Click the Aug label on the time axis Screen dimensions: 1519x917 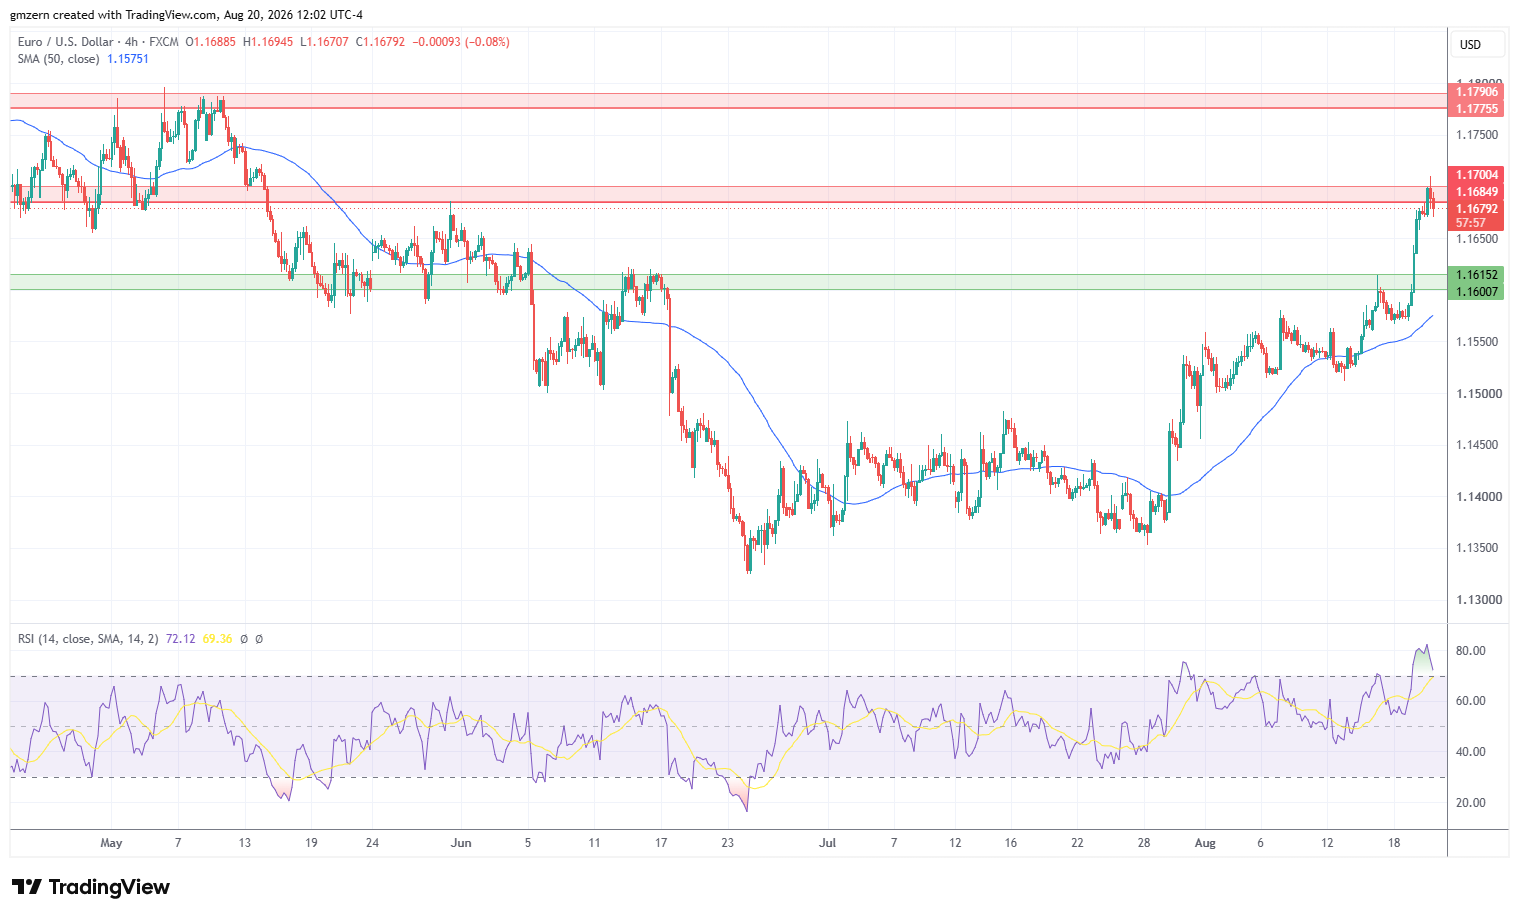[1205, 843]
